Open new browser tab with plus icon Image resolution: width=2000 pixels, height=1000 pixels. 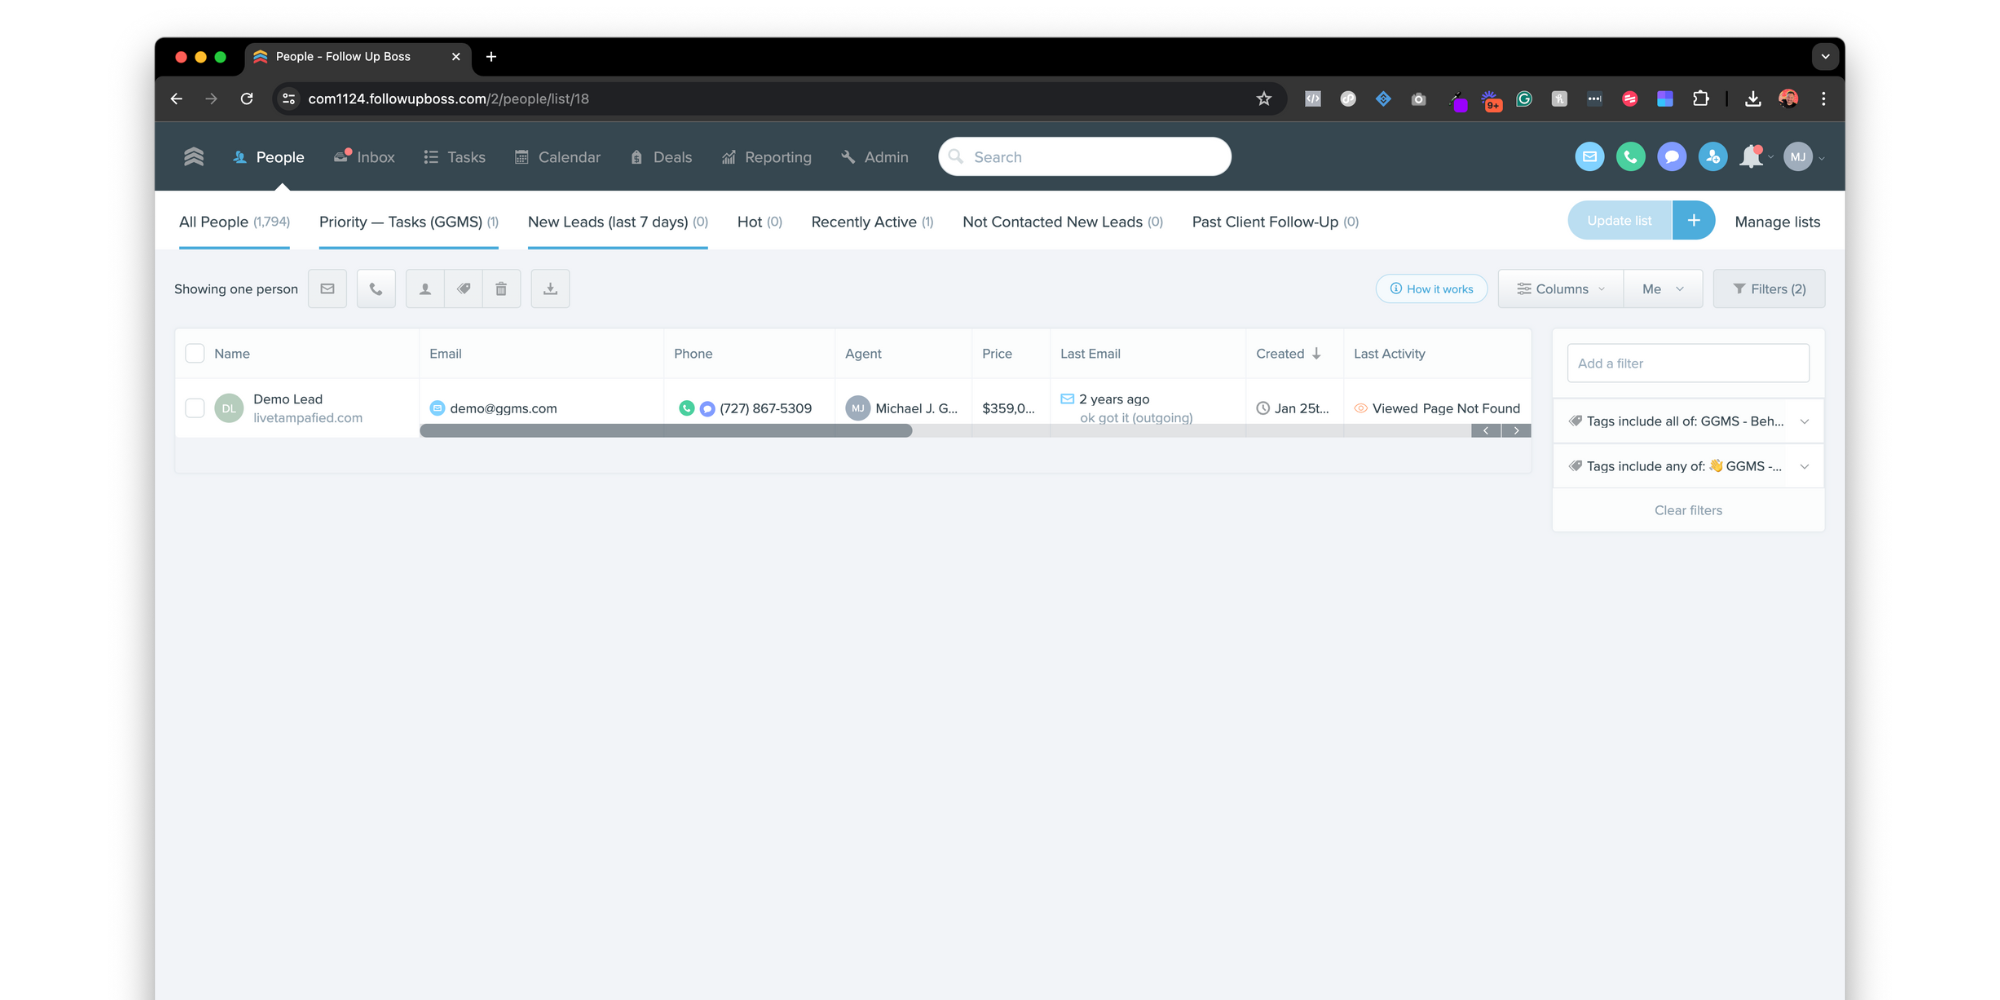coord(491,57)
